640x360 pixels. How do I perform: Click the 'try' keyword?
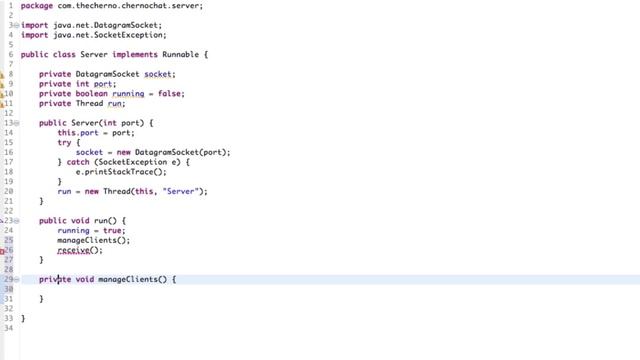pos(64,143)
